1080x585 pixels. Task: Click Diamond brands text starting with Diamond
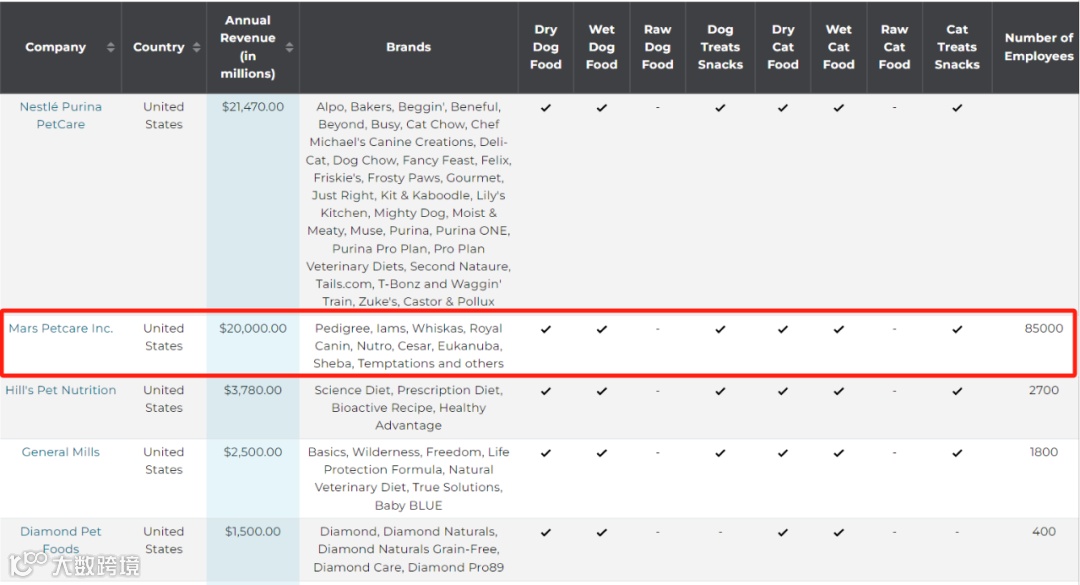pos(408,549)
